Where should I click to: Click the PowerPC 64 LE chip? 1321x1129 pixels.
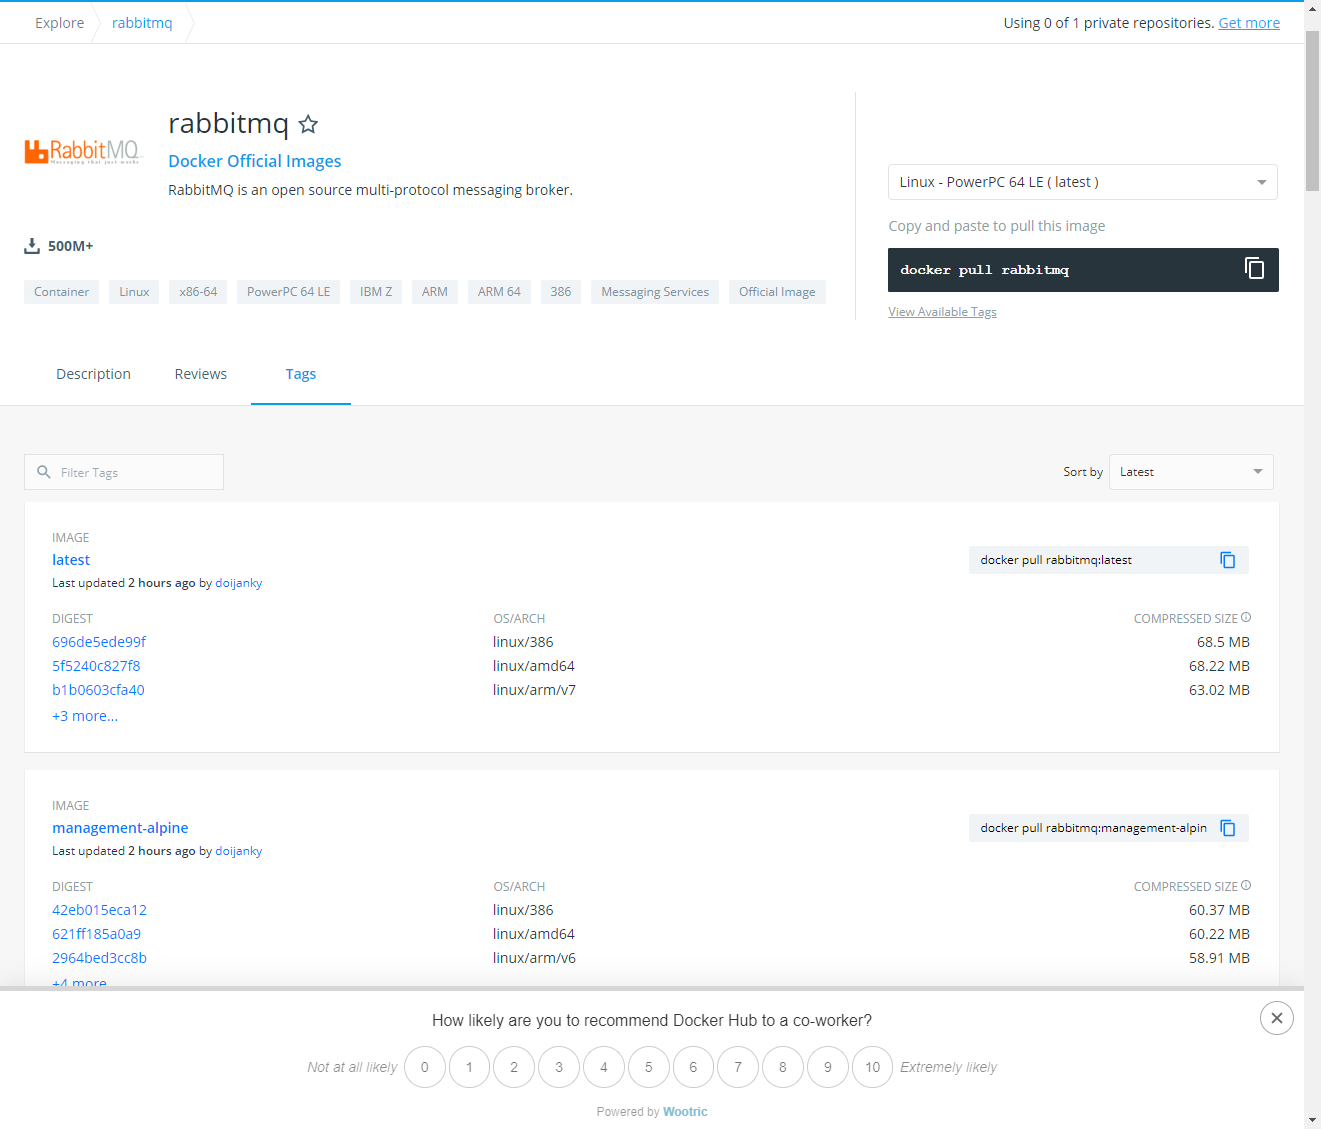pyautogui.click(x=288, y=292)
